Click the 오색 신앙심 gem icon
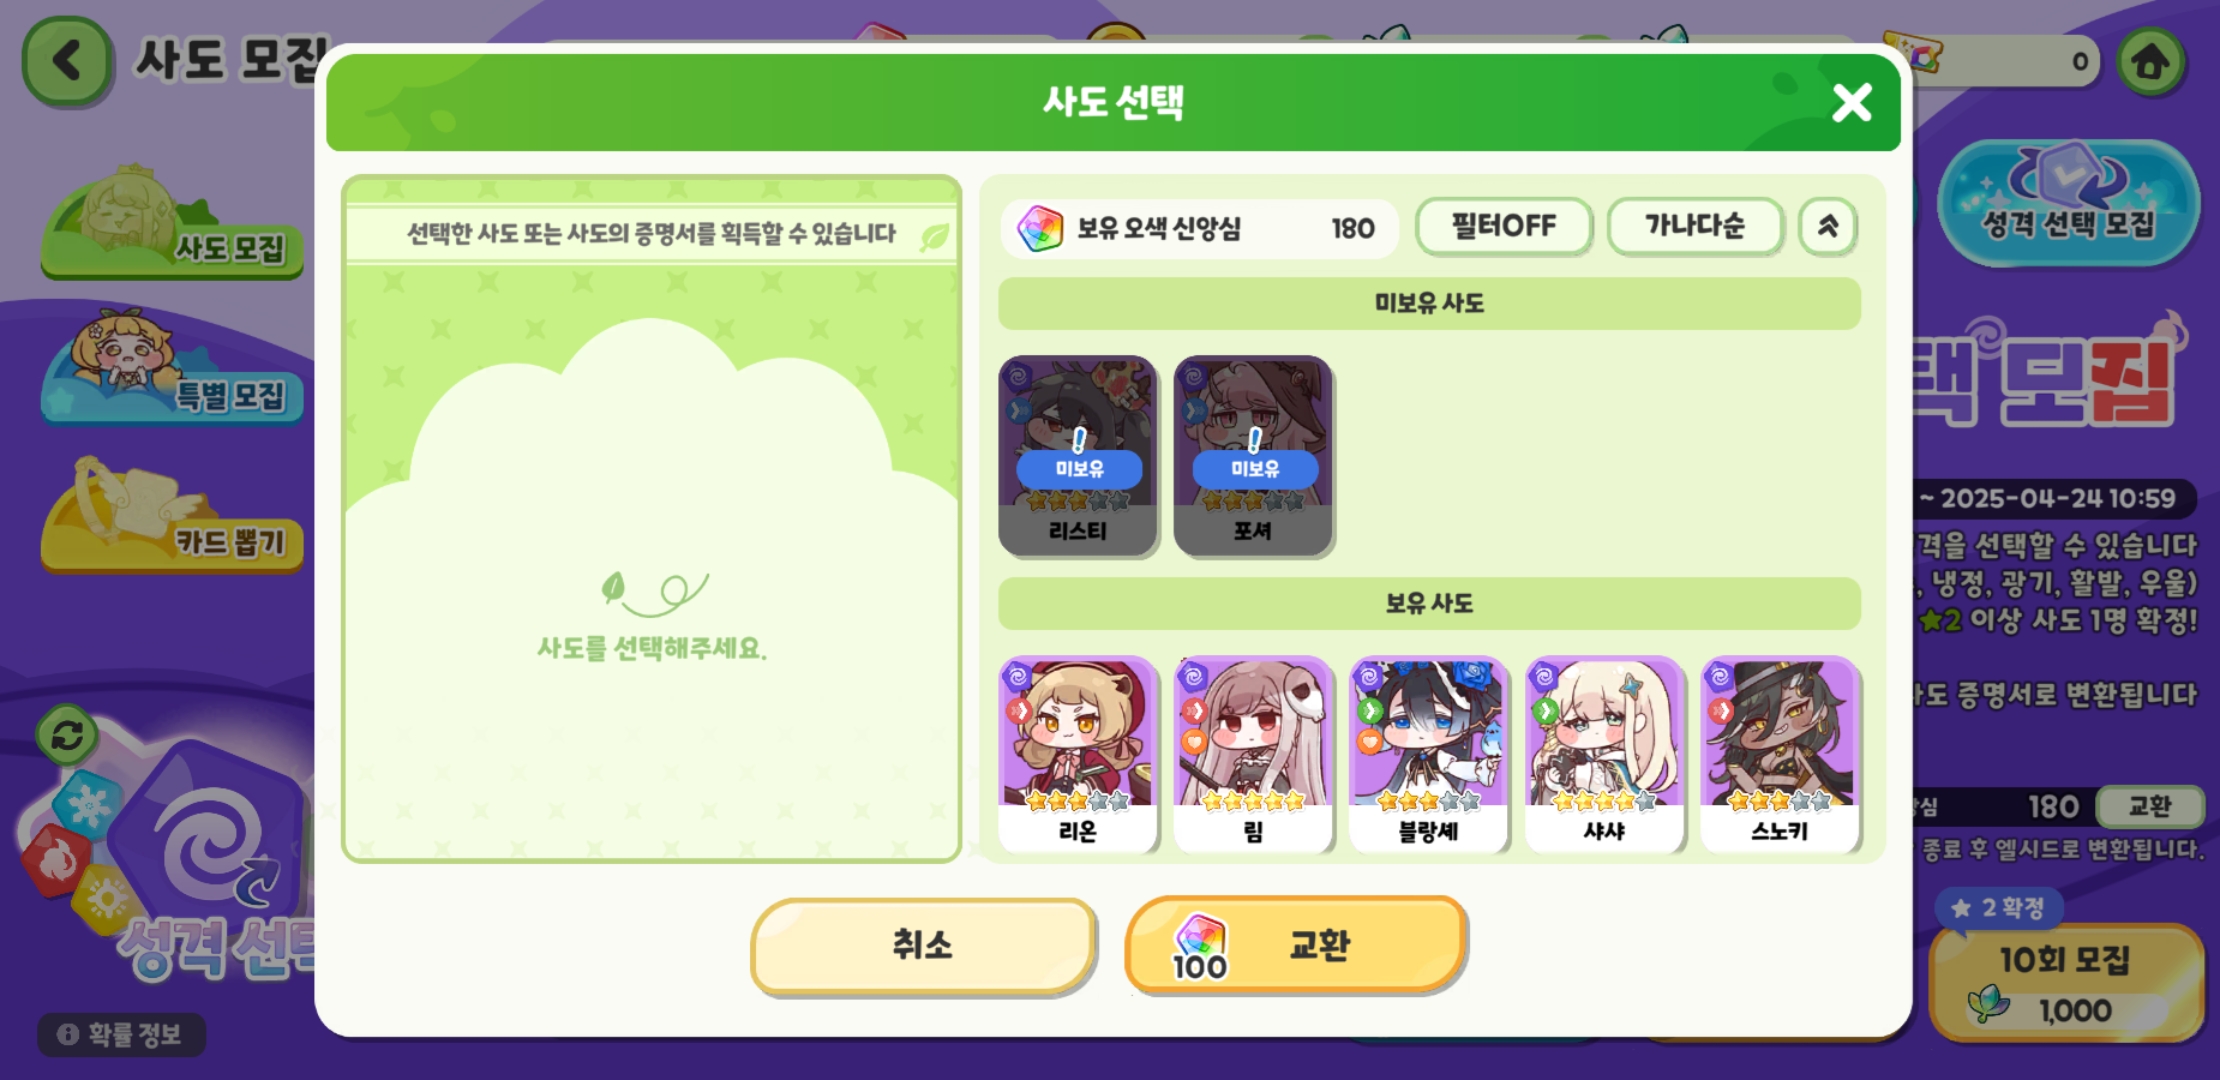Viewport: 2220px width, 1080px height. pyautogui.click(x=1040, y=229)
